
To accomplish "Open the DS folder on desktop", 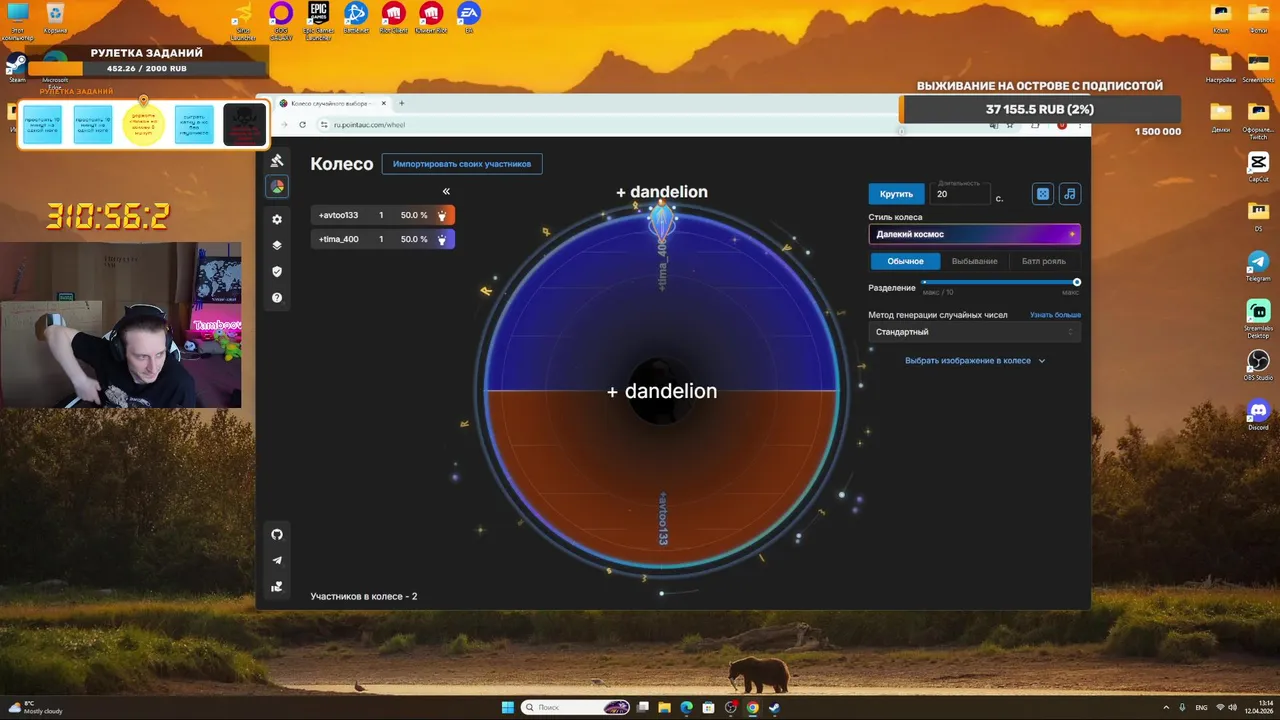I will [1258, 215].
